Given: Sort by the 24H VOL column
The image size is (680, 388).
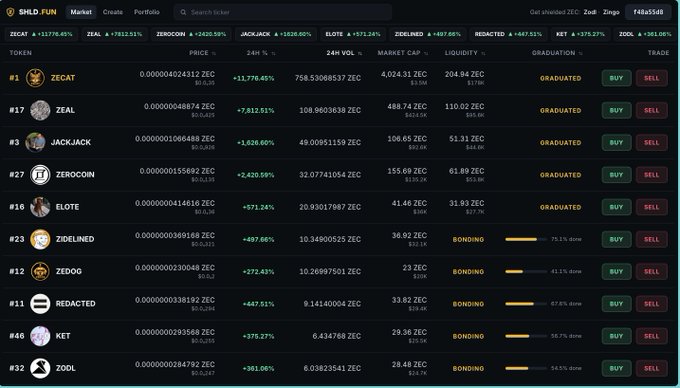Looking at the screenshot, I should coord(344,53).
